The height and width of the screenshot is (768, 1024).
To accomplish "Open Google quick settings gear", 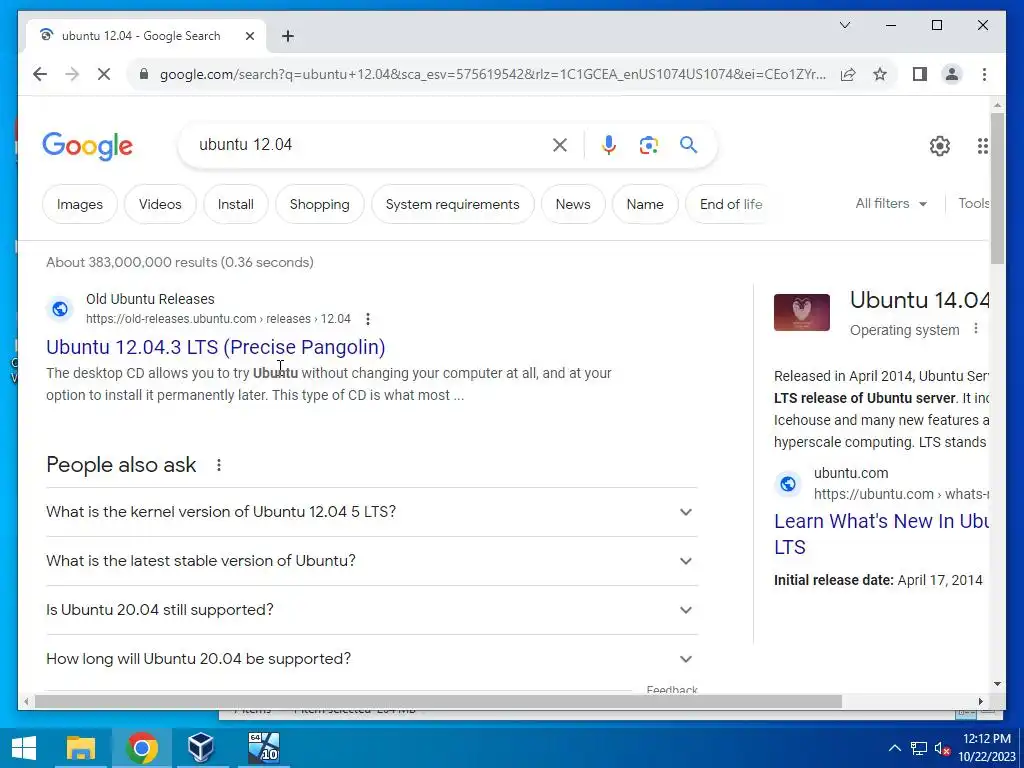I will (x=940, y=146).
